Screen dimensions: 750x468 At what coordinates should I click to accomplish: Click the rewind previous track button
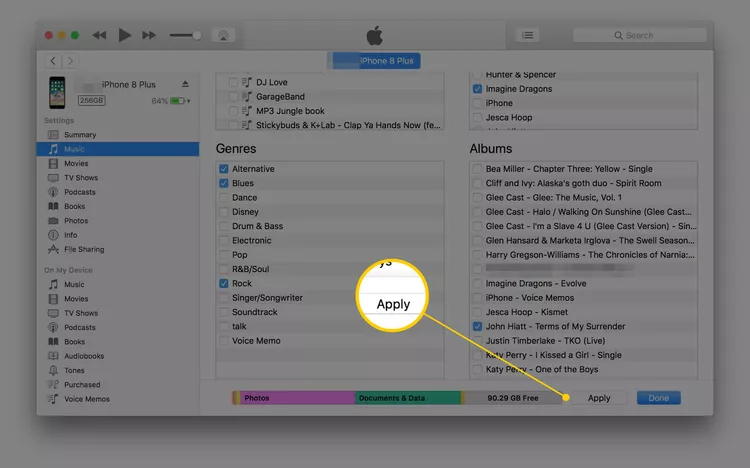point(99,35)
